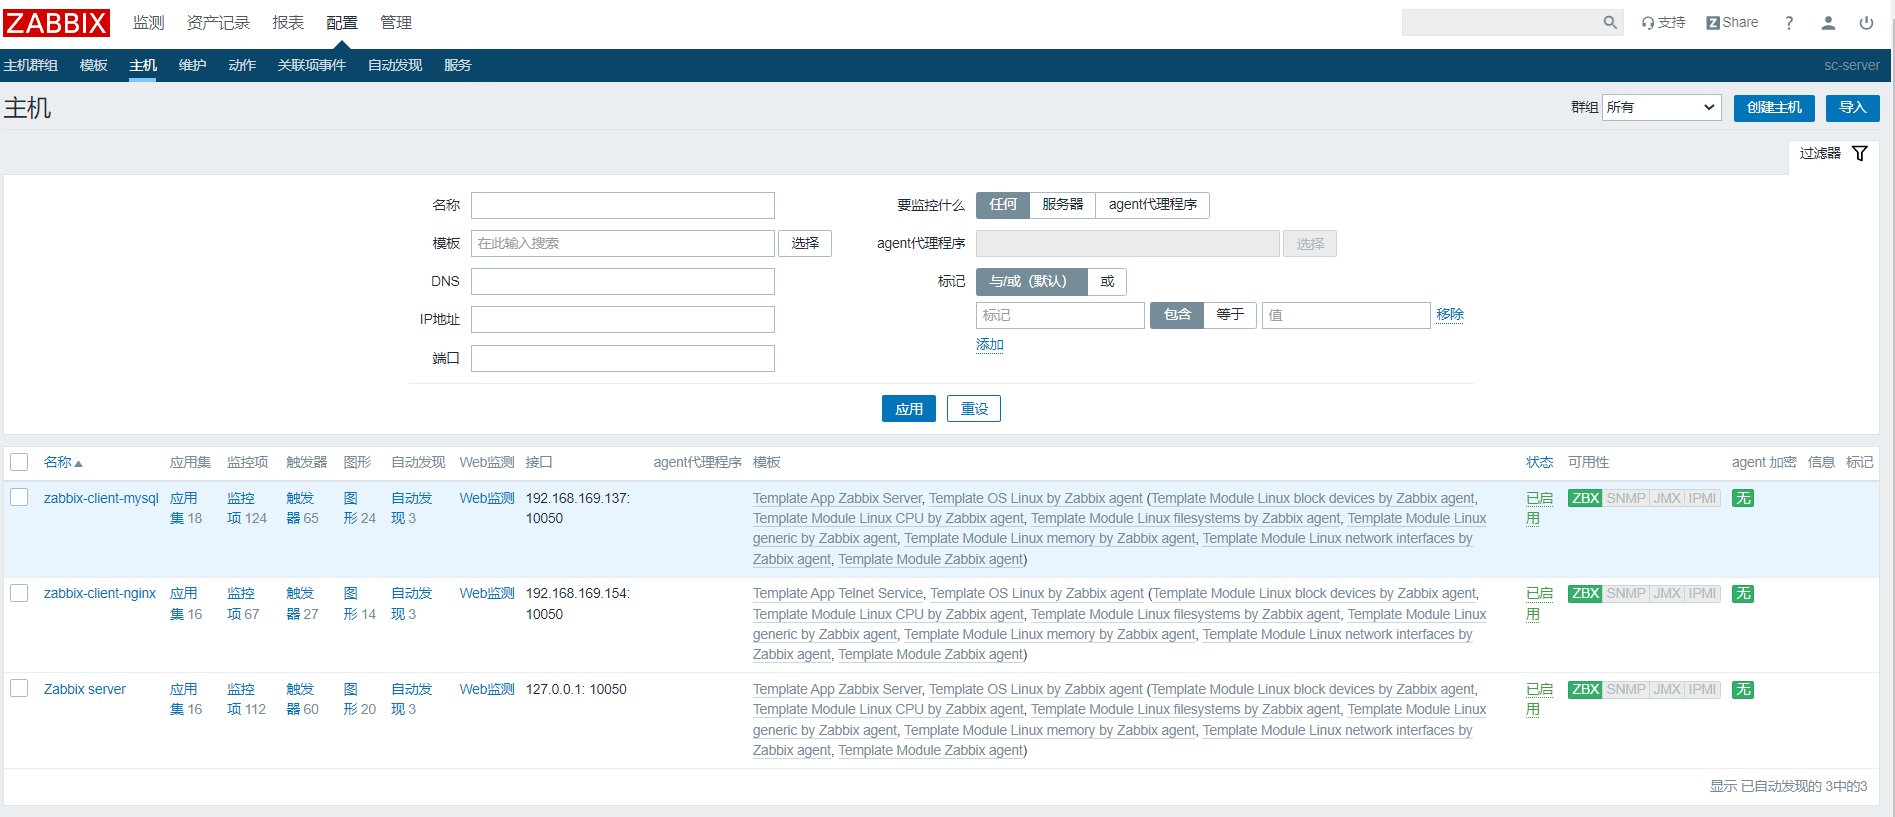Open the 群组 dropdown
This screenshot has width=1895, height=817.
(x=1661, y=107)
